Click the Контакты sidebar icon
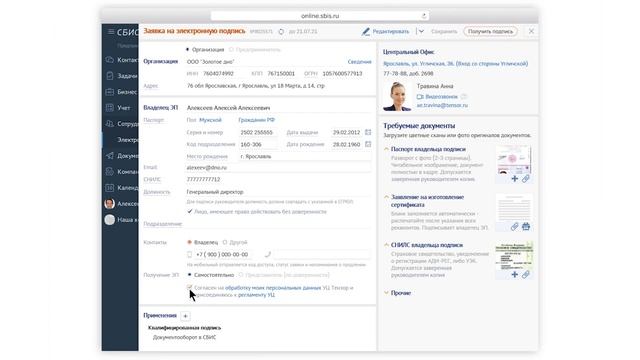 pos(109,60)
